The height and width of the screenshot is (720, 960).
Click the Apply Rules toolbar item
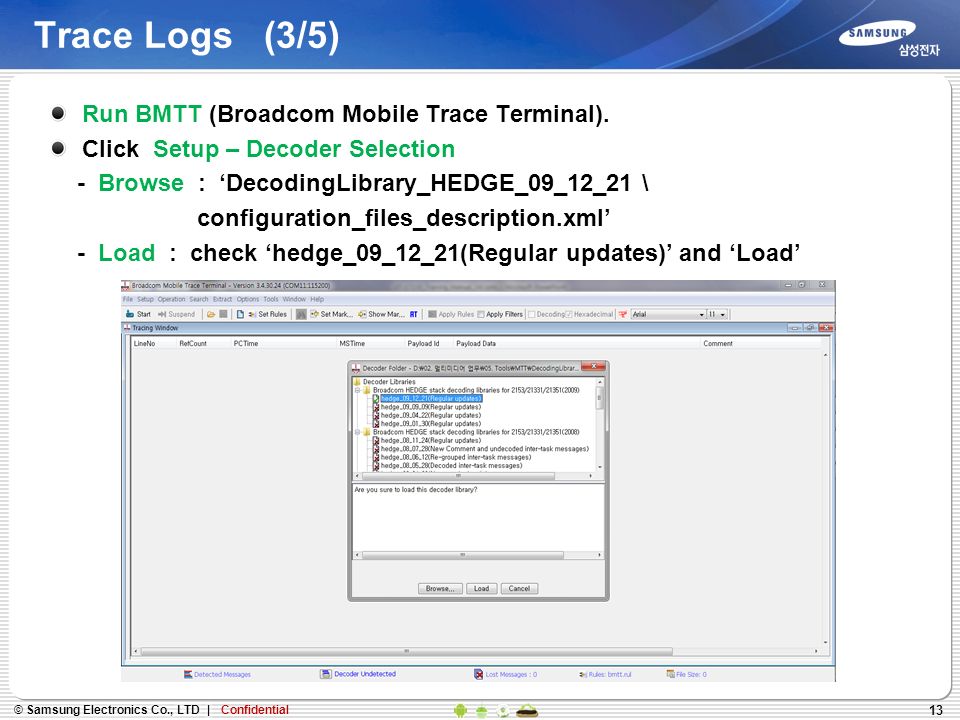click(451, 314)
